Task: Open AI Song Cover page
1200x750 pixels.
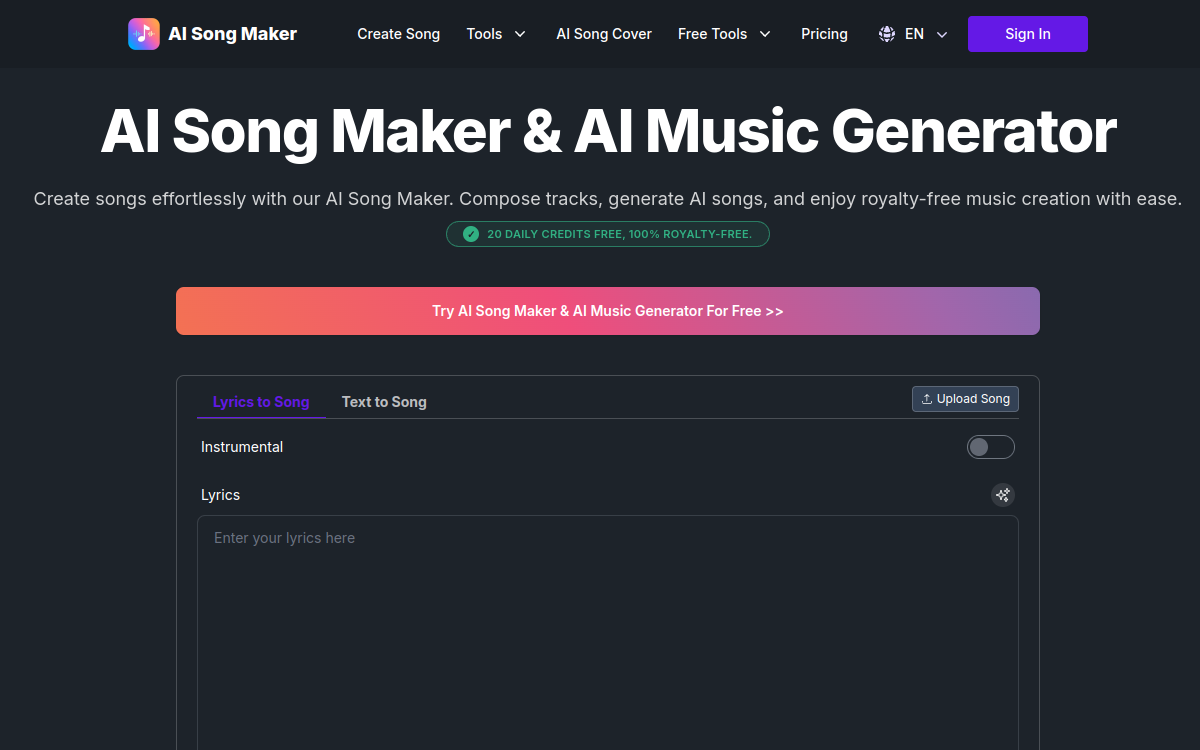Action: [604, 34]
